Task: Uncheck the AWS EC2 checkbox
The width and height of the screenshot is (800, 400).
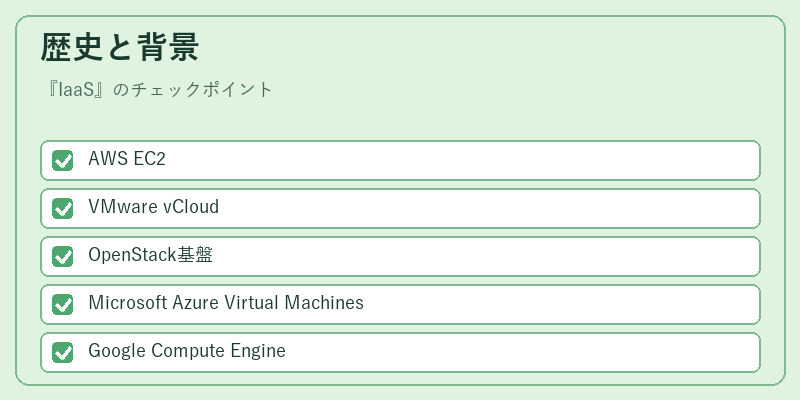Action: click(63, 161)
